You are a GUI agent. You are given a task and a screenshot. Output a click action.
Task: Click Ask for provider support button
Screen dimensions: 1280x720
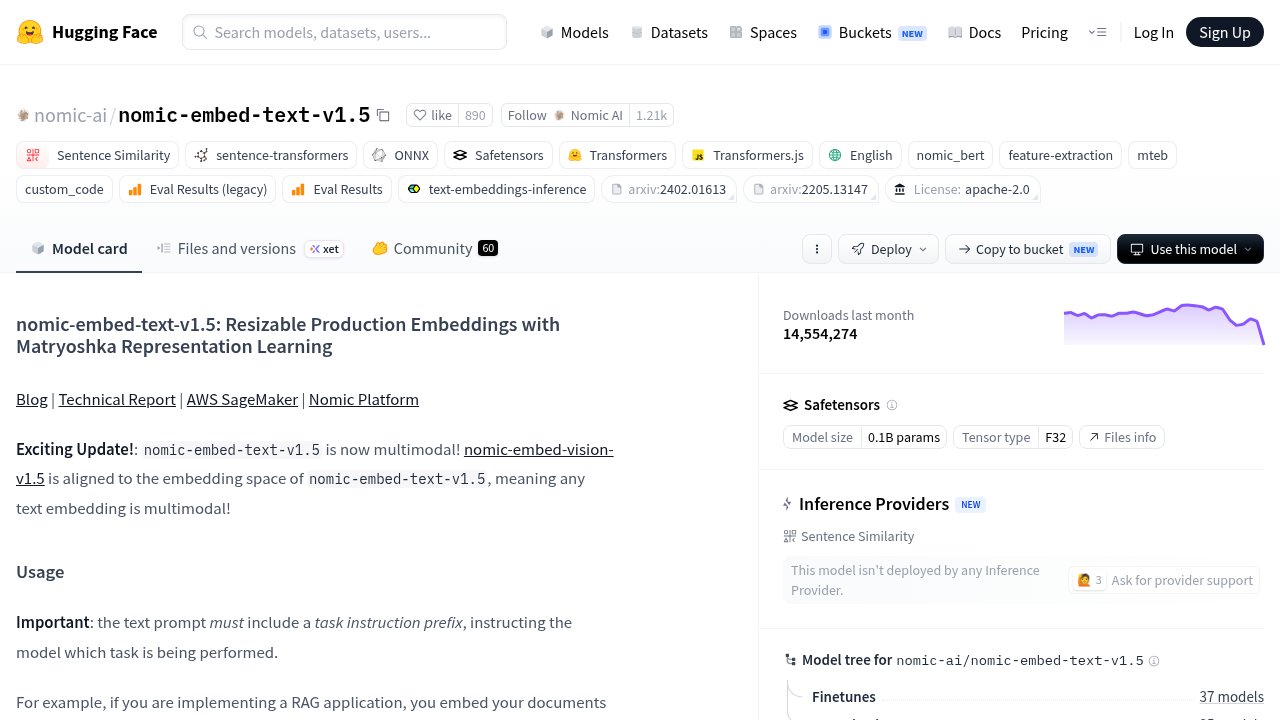pos(1164,580)
